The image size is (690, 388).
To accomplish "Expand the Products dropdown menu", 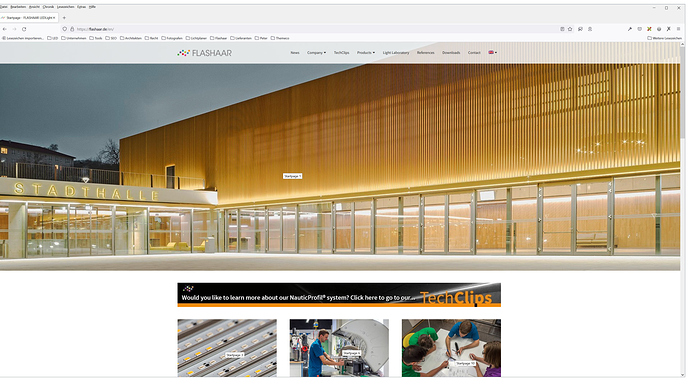I will tap(366, 53).
